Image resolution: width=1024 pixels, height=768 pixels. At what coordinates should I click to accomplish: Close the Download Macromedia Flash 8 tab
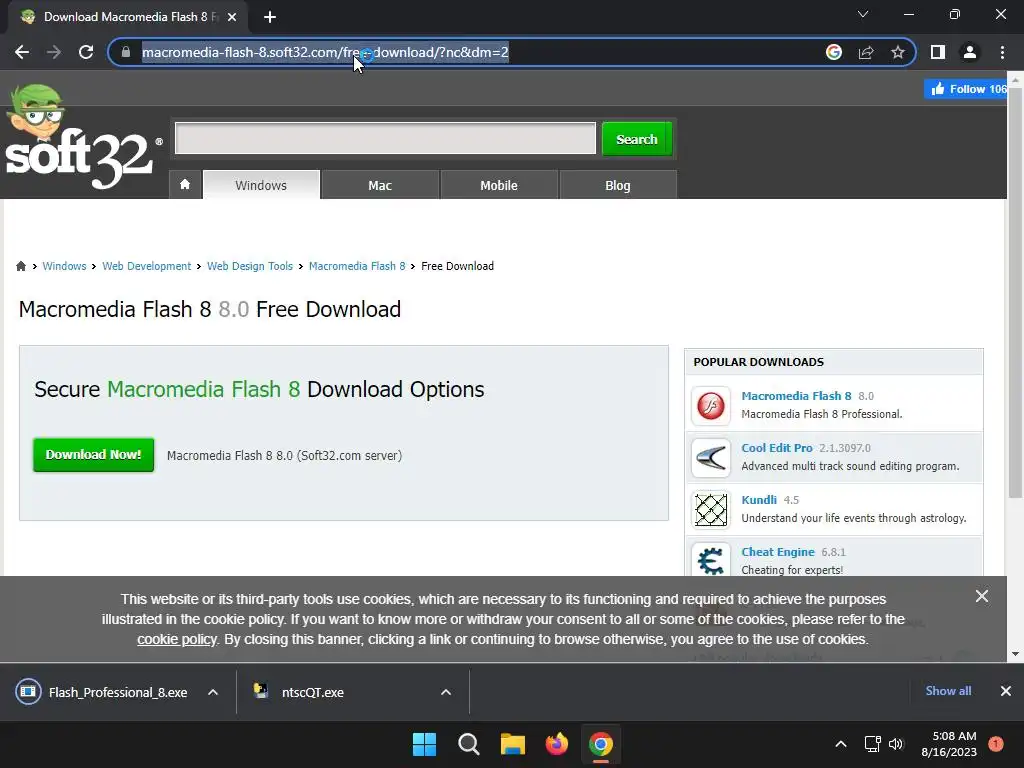232,17
